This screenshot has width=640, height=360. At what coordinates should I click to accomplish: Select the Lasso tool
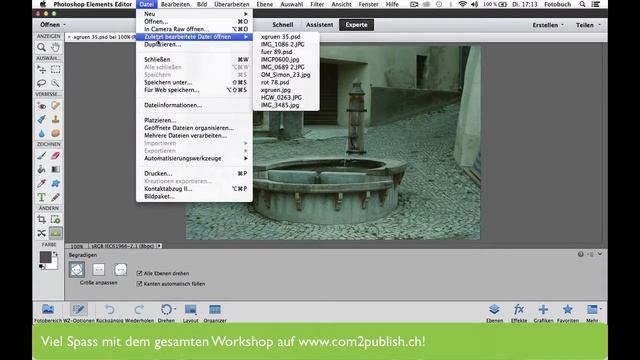(41, 83)
